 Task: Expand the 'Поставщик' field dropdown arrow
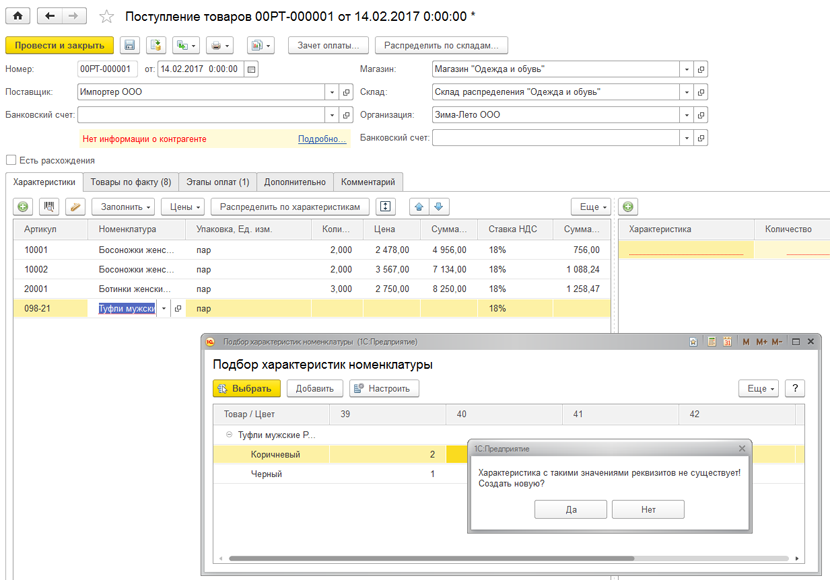pos(331,92)
